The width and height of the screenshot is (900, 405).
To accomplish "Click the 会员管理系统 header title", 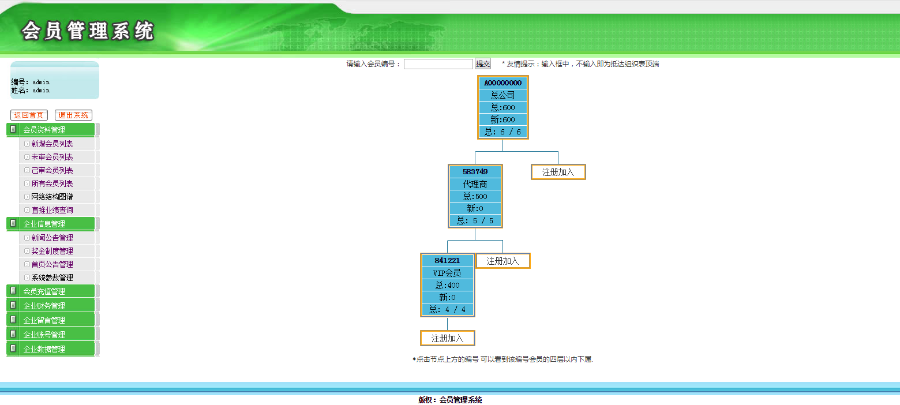I will pos(88,31).
